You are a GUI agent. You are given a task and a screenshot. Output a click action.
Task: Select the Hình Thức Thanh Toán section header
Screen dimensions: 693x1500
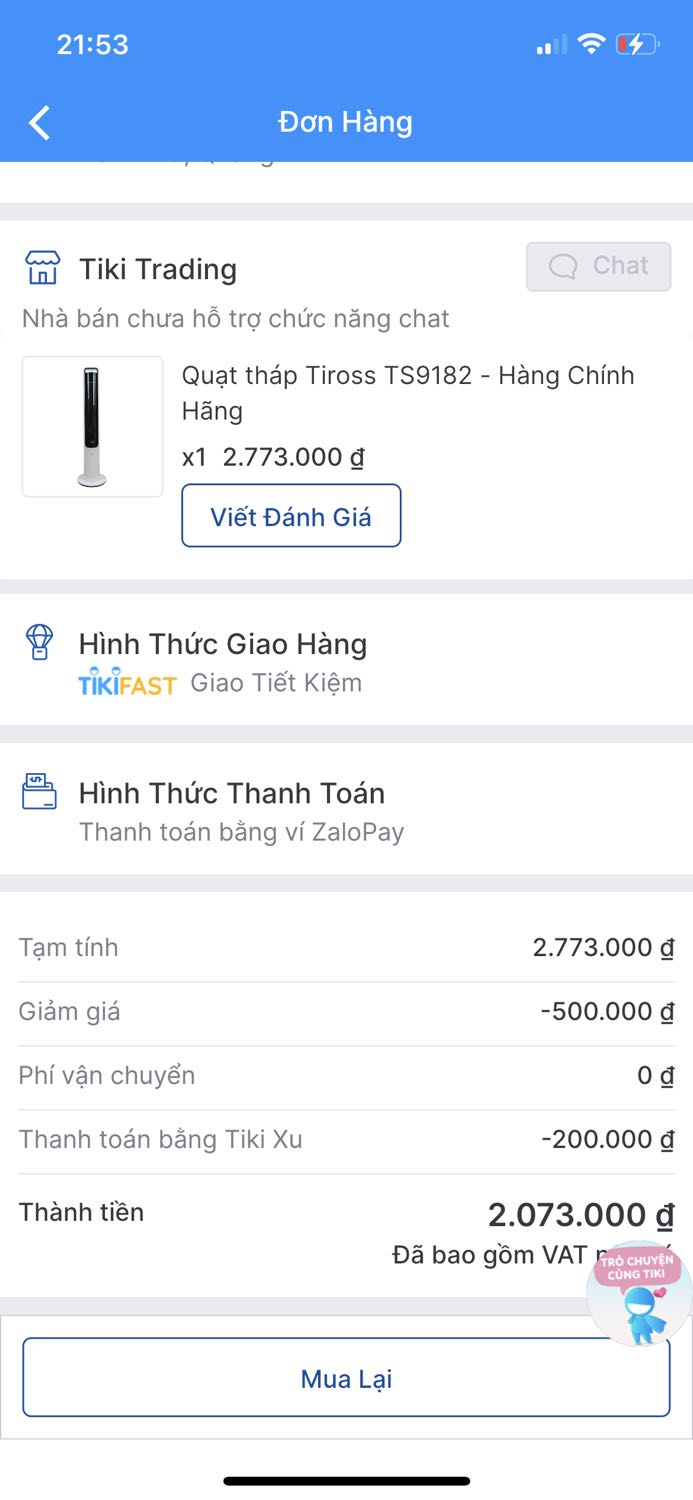point(230,793)
